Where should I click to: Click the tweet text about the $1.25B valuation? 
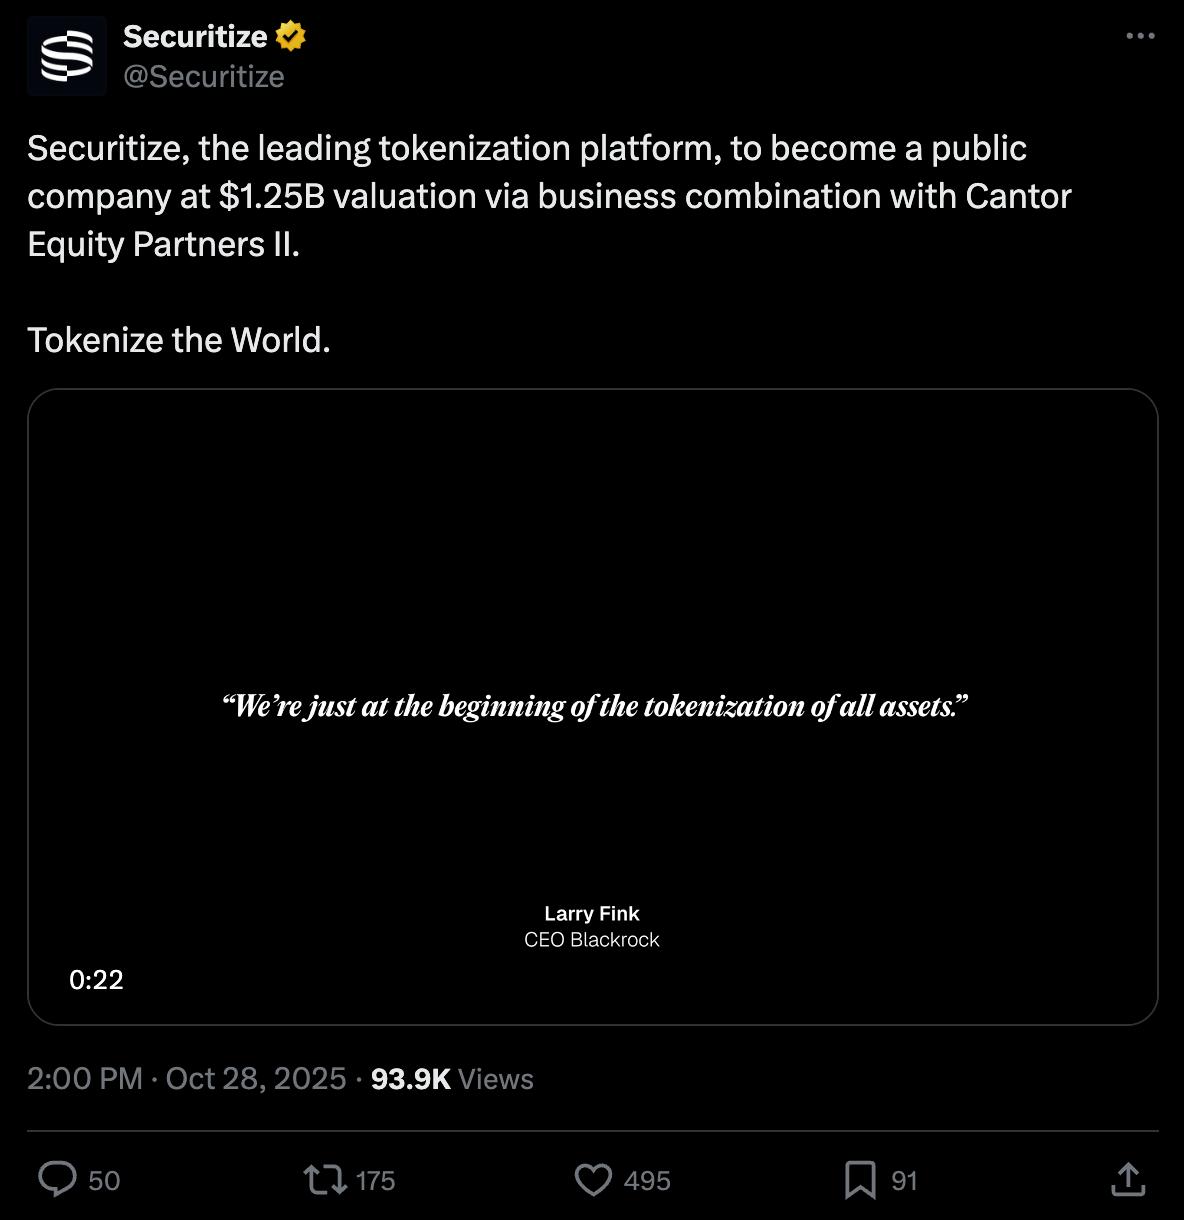pyautogui.click(x=548, y=196)
